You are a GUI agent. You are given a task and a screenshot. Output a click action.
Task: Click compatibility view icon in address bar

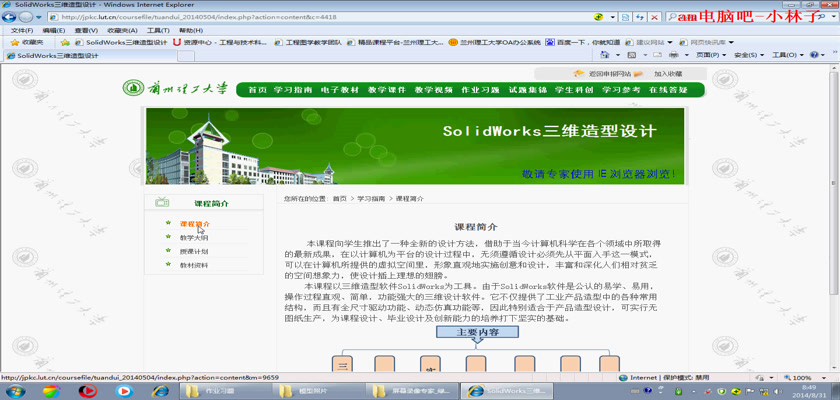tap(625, 17)
